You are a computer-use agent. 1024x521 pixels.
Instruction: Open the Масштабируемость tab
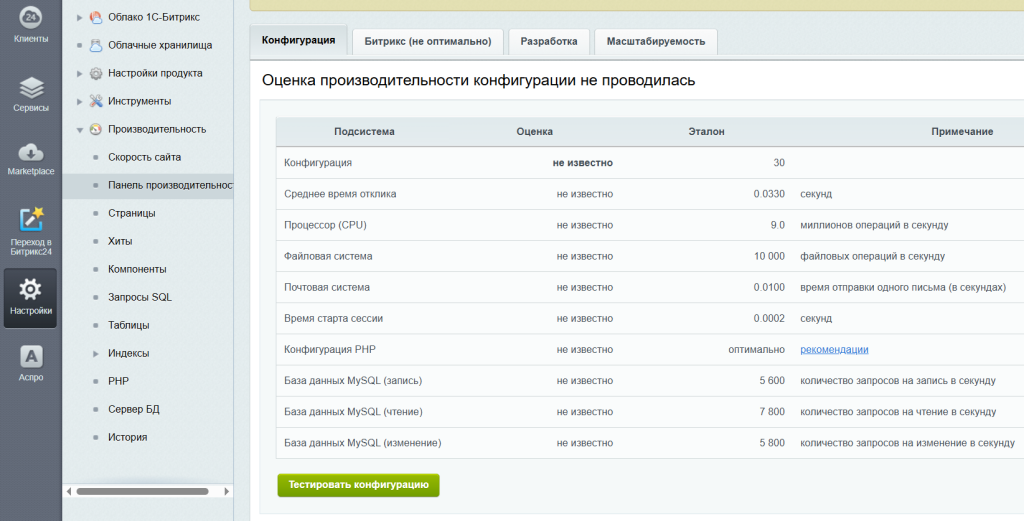pos(655,41)
